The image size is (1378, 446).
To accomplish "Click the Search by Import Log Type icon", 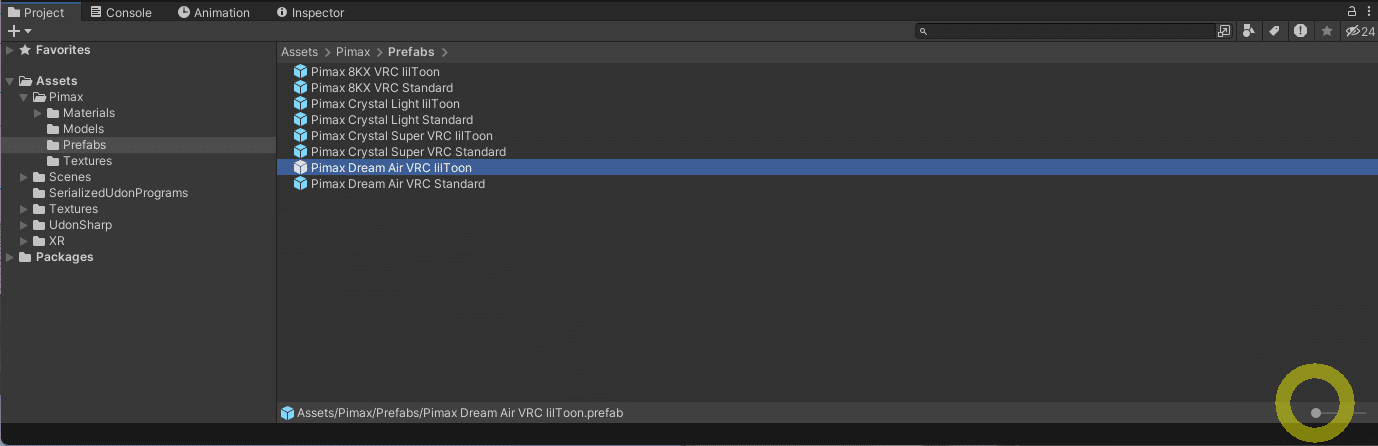I will 1300,31.
